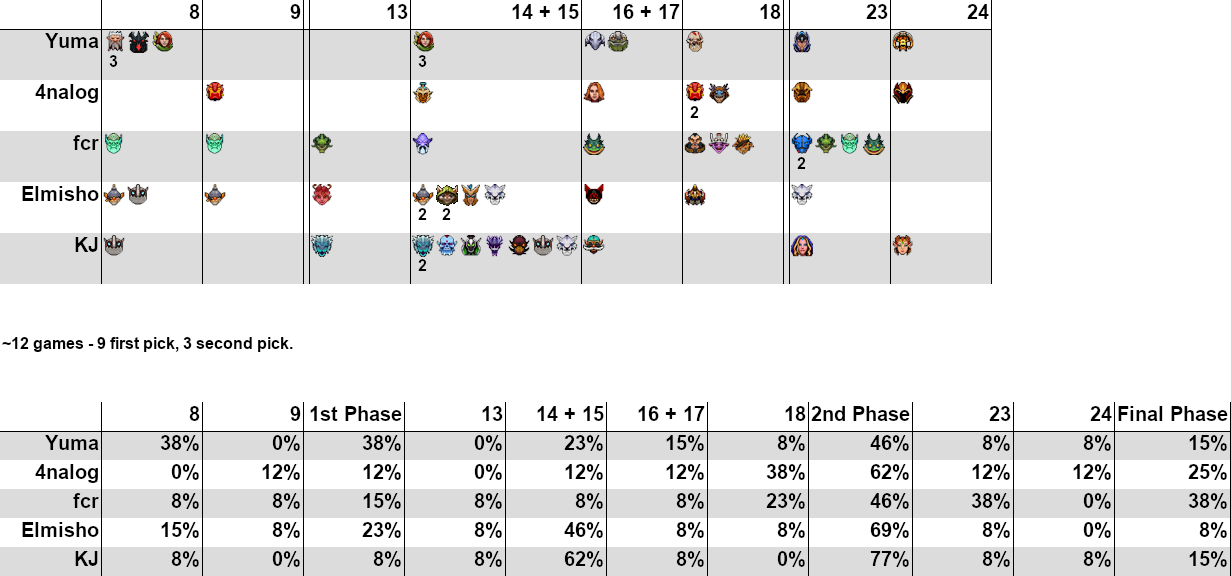Click 4nalog's red-haired hero icon in 16 + 17
The height and width of the screenshot is (576, 1231).
(594, 93)
